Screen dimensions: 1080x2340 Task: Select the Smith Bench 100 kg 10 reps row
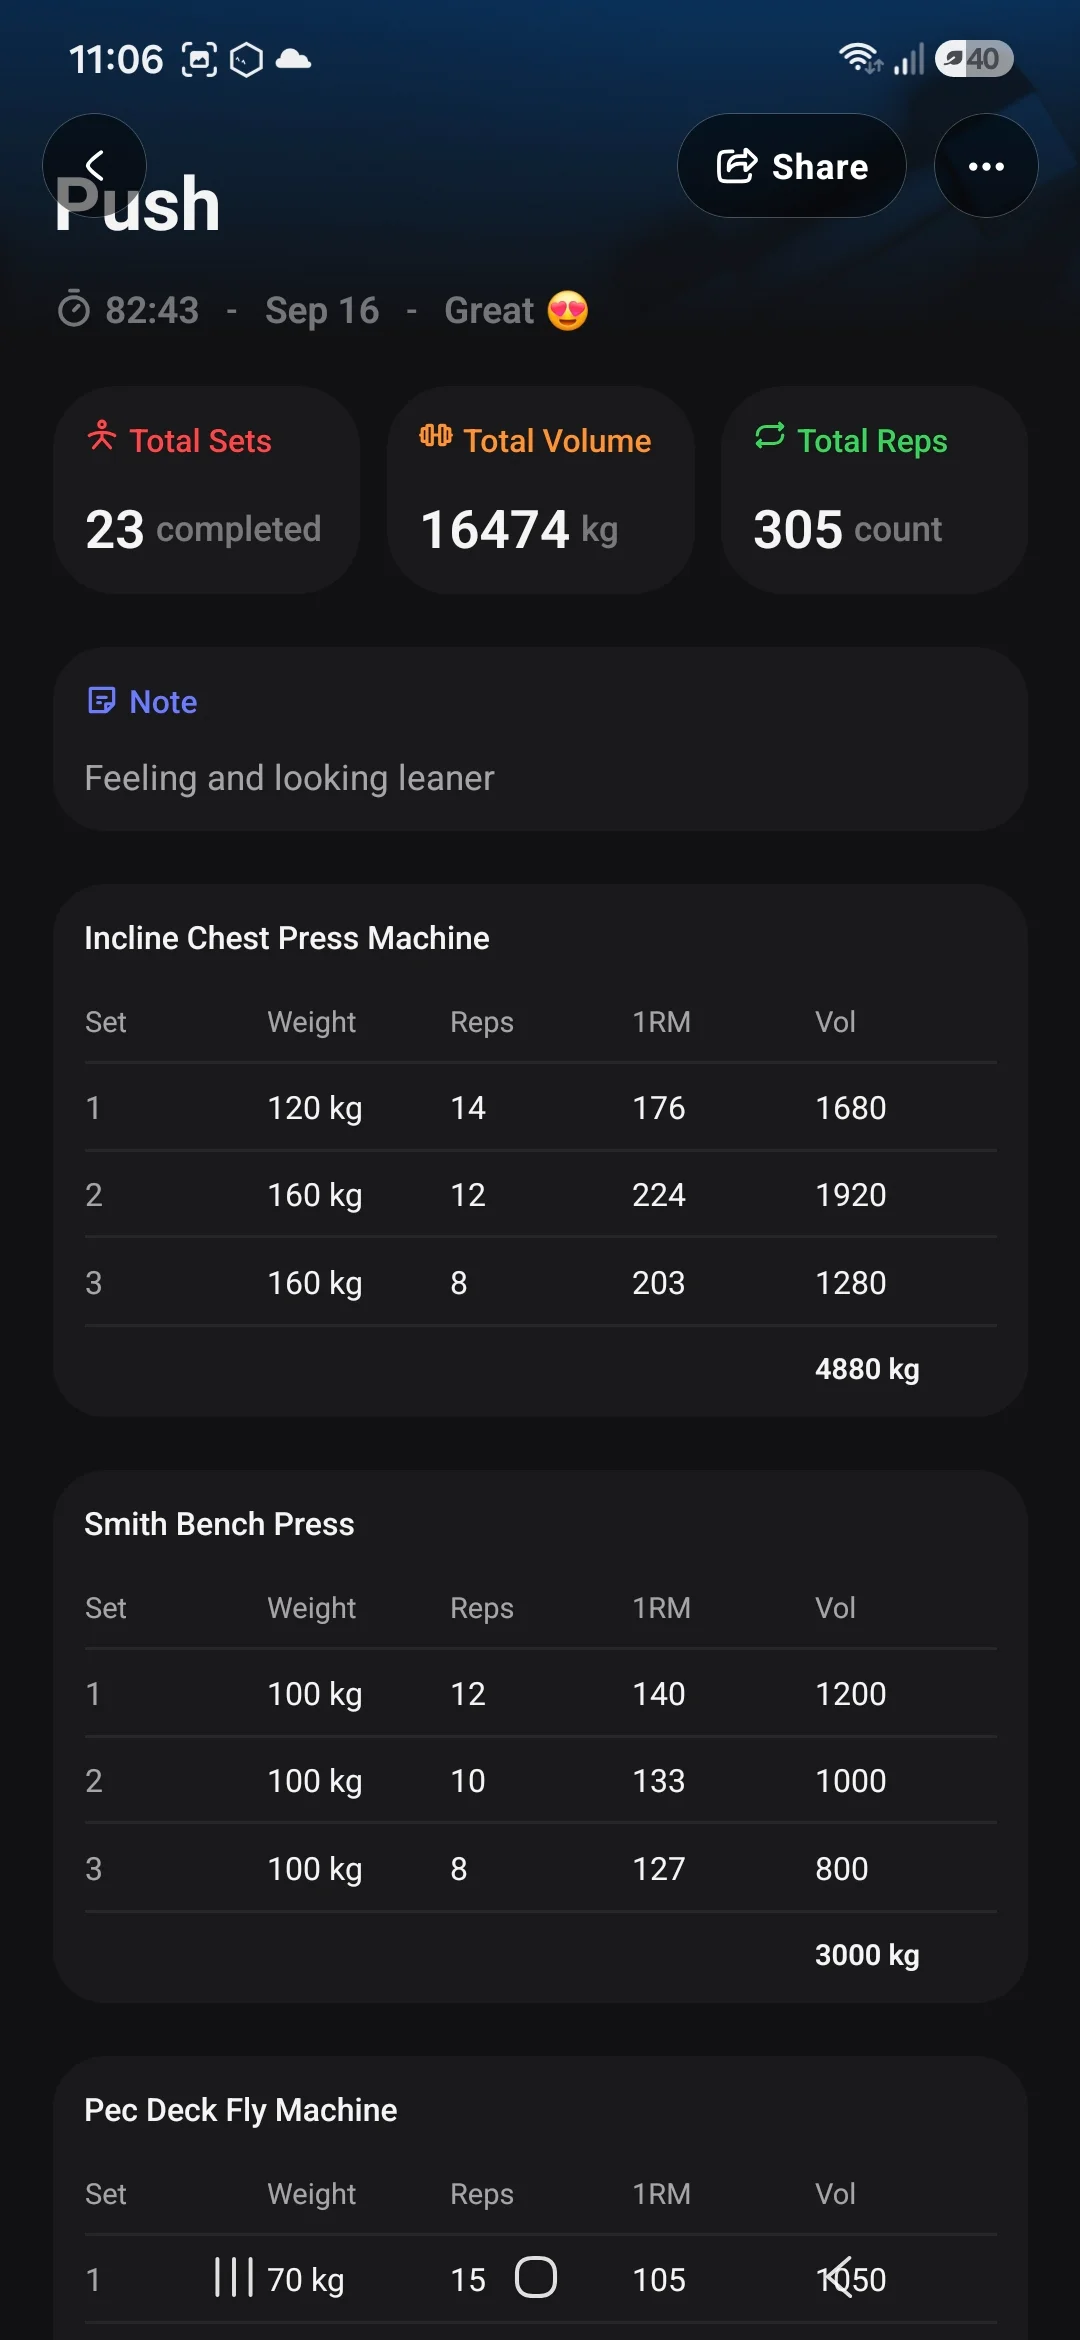click(541, 1781)
